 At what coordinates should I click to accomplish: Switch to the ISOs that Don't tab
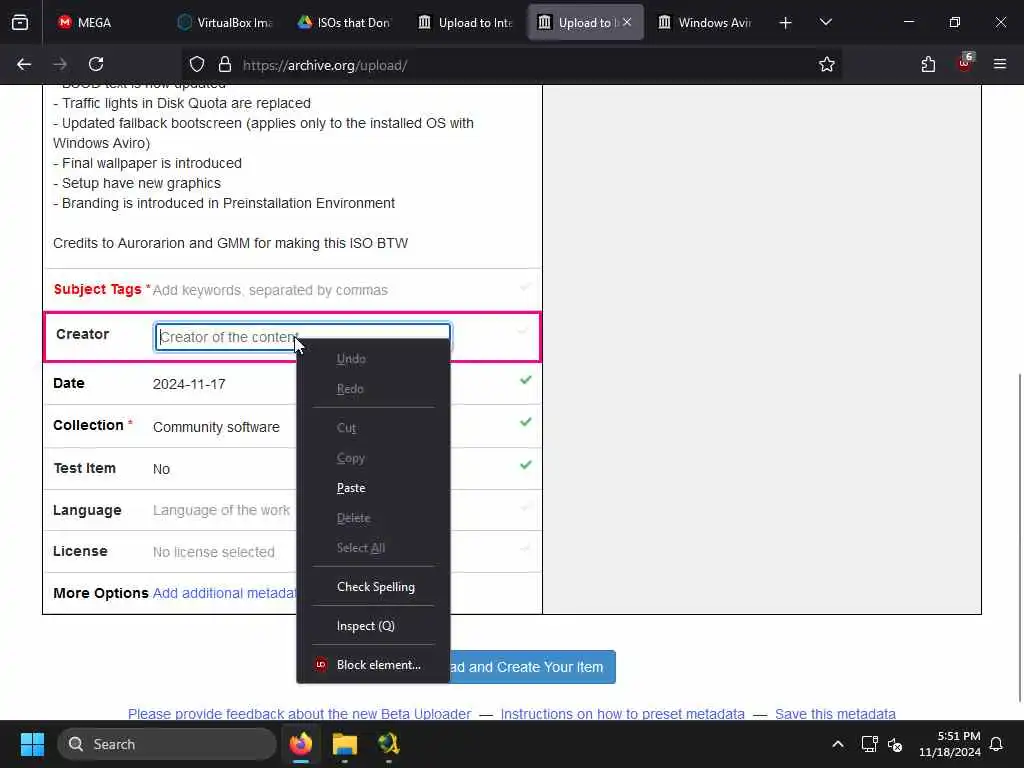click(344, 23)
